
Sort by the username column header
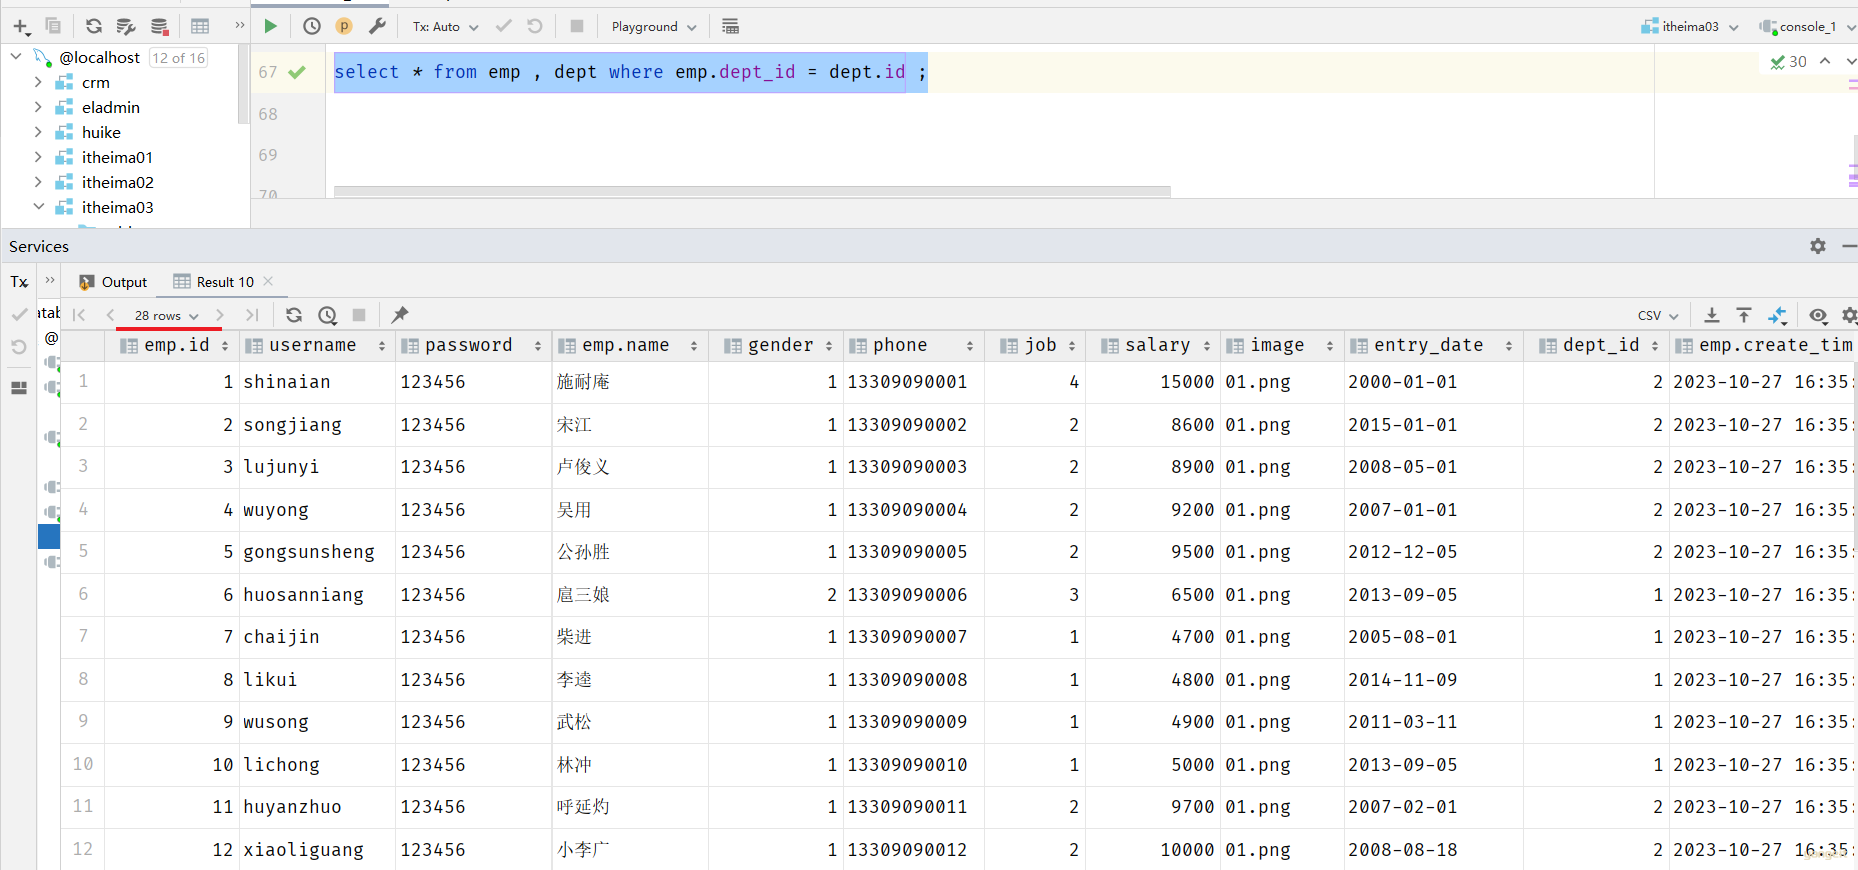tap(317, 346)
